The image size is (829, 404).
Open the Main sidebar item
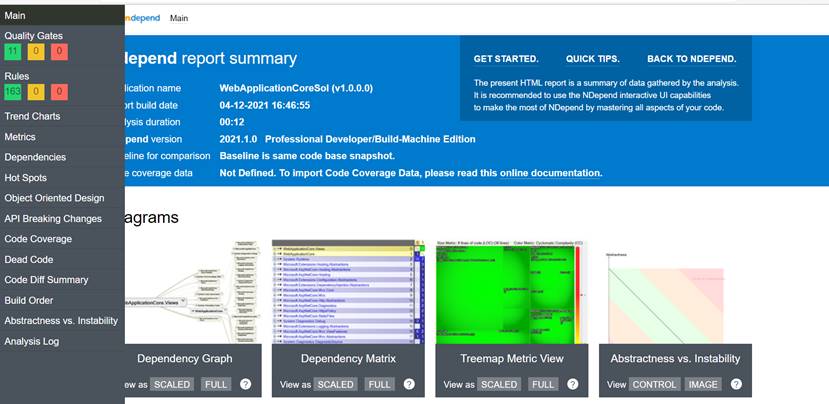(x=62, y=15)
